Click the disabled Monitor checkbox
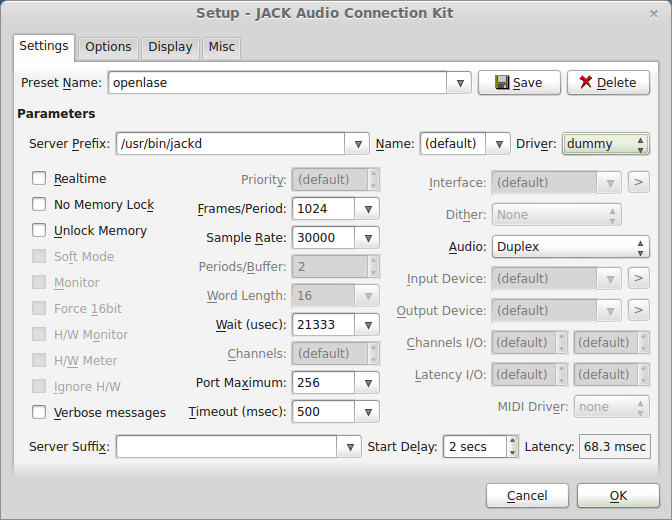The image size is (672, 520). point(39,283)
